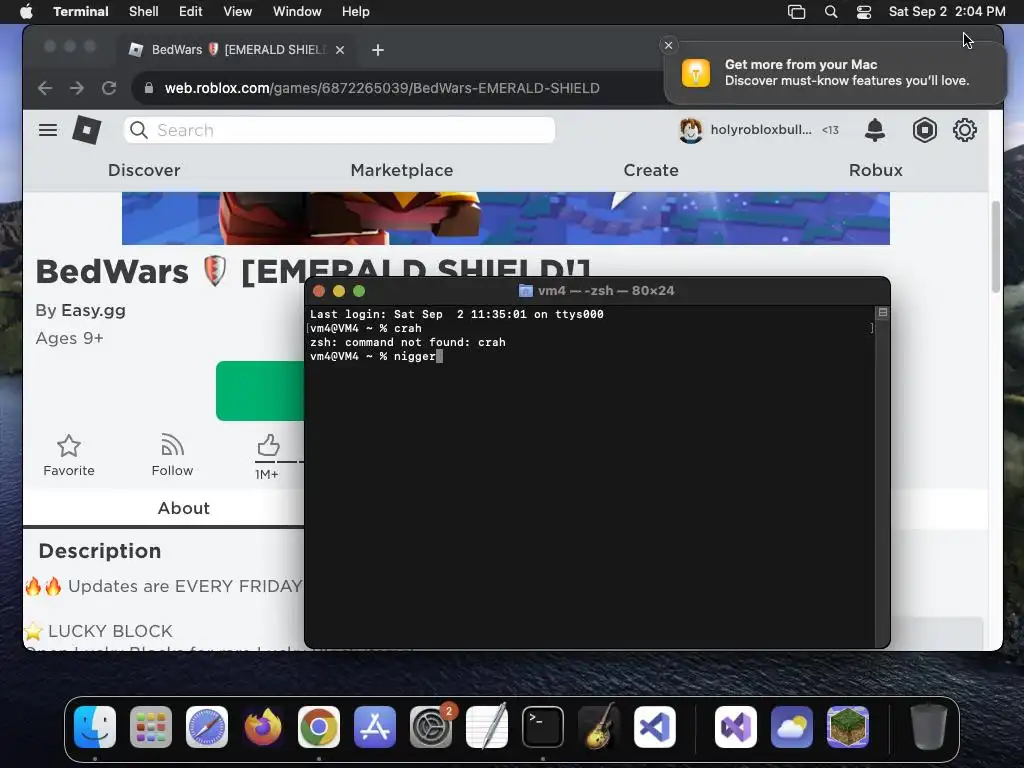
Task: Open the Easy.gg creator link
Action: [x=93, y=310]
